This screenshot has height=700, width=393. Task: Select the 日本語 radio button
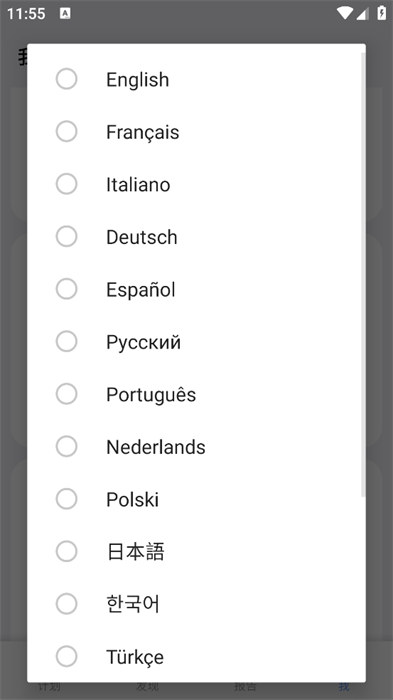pyautogui.click(x=67, y=551)
